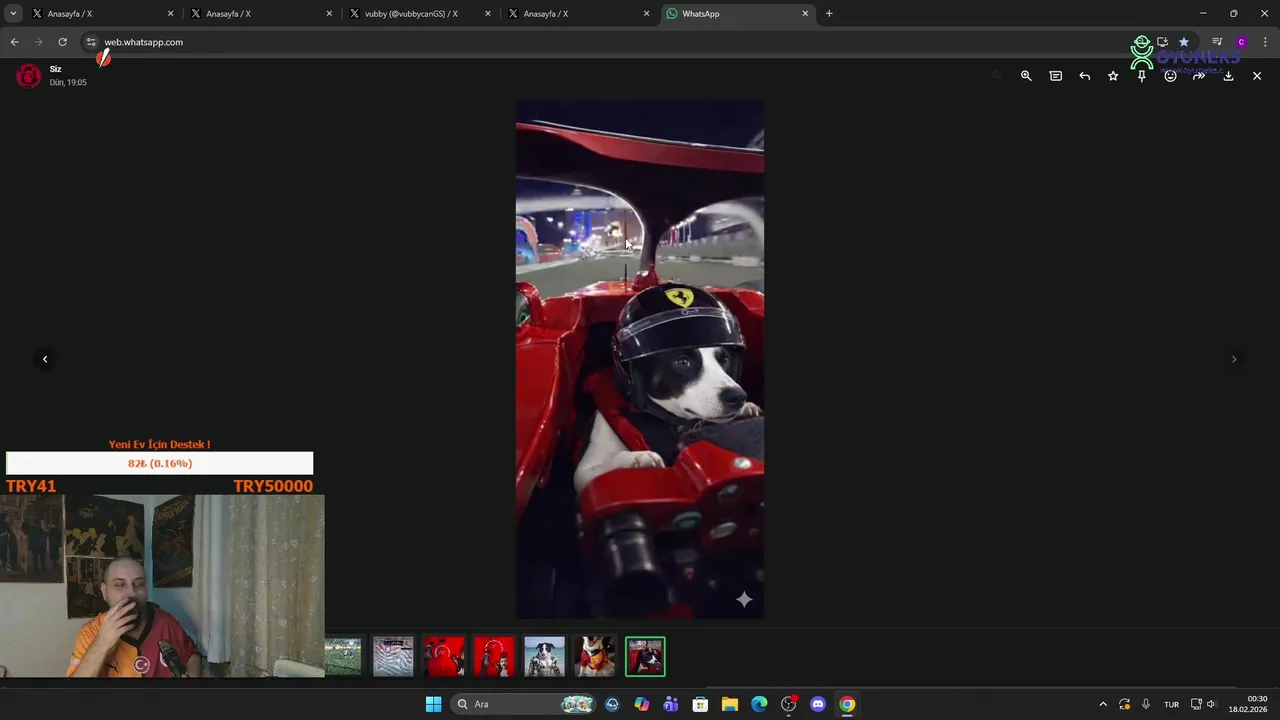Screen dimensions: 1280x720
Task: Expand the hidden system tray icons
Action: 1103,704
